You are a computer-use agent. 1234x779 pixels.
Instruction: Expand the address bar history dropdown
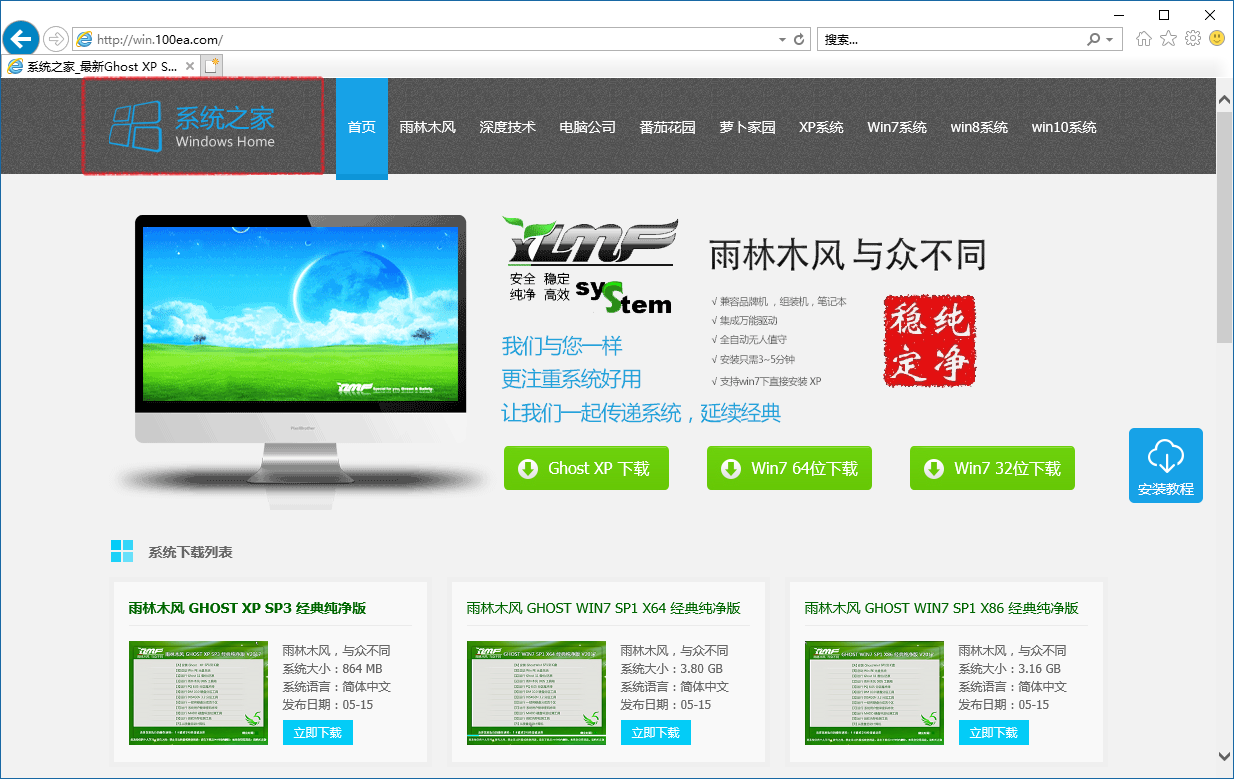tap(782, 40)
